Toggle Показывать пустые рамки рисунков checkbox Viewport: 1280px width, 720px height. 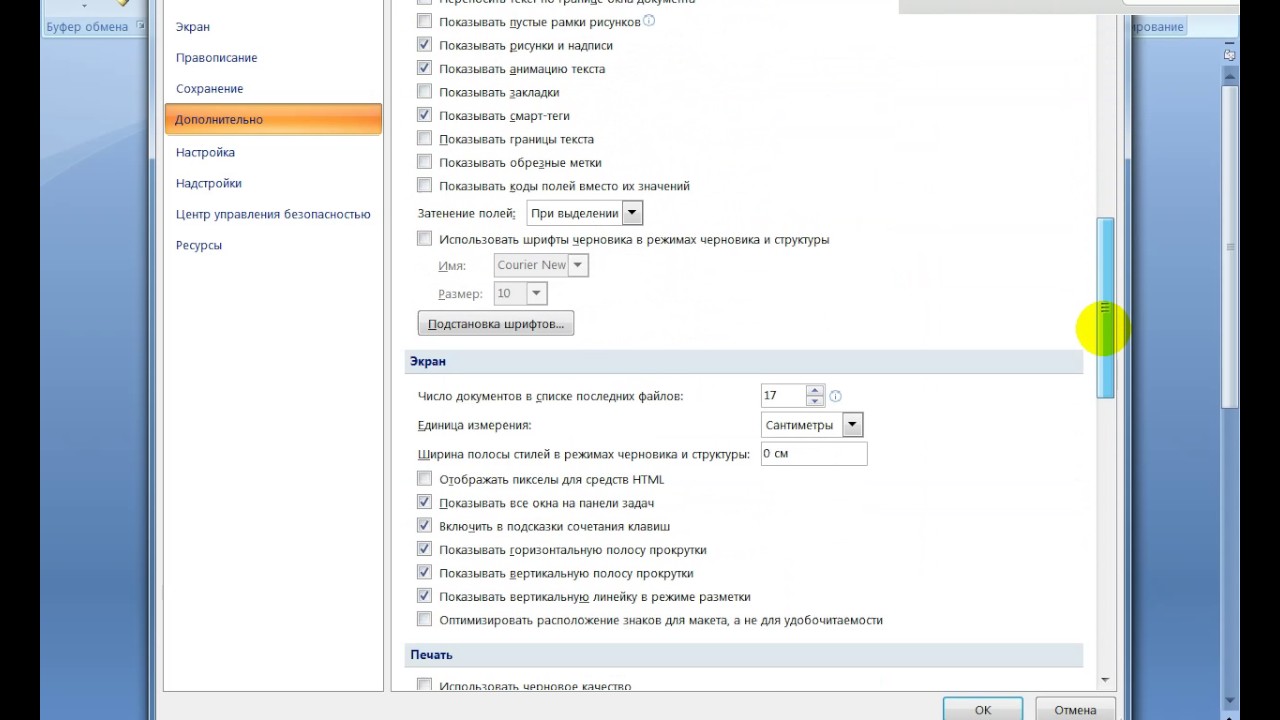(x=424, y=21)
